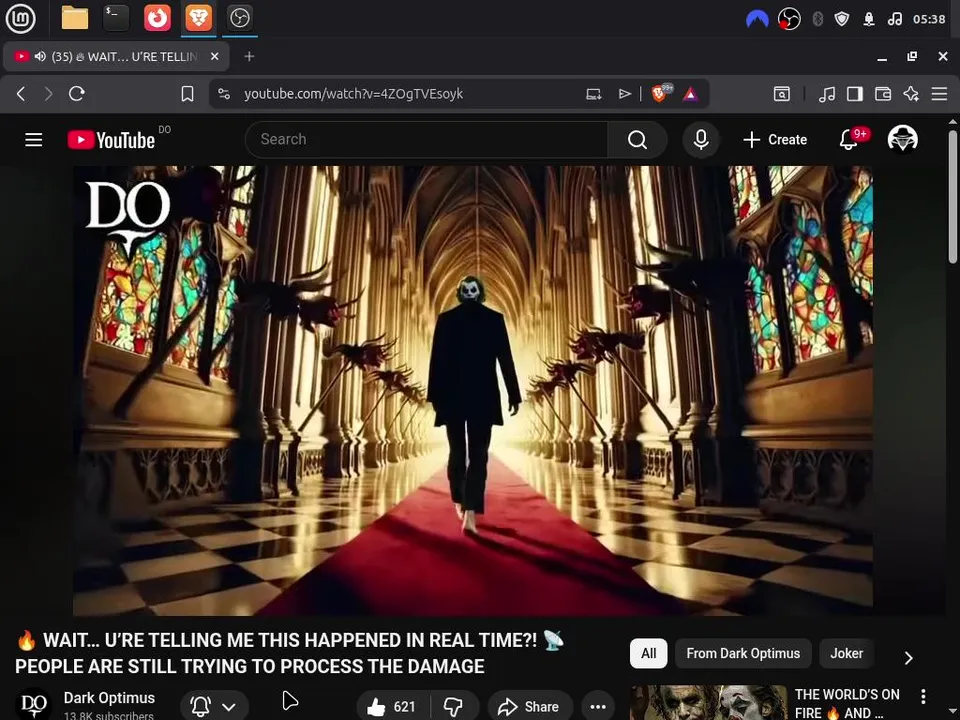Click the page vertical scrollbar
This screenshot has width=960, height=720.
(953, 196)
